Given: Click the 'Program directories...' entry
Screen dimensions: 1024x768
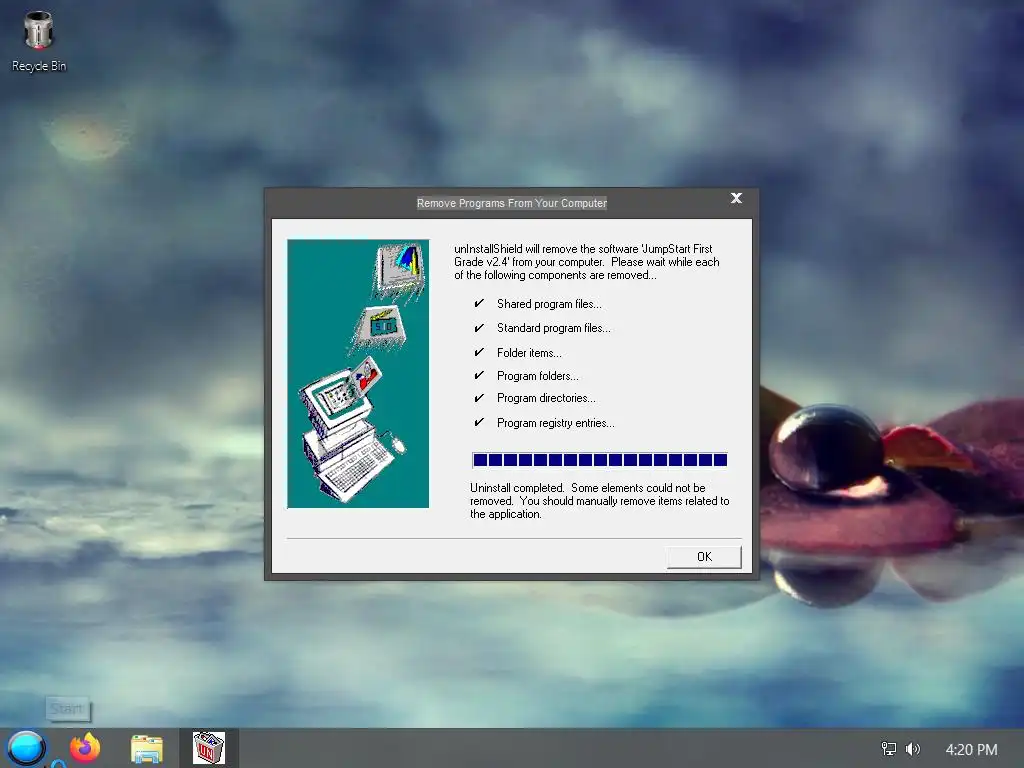Looking at the screenshot, I should [546, 398].
